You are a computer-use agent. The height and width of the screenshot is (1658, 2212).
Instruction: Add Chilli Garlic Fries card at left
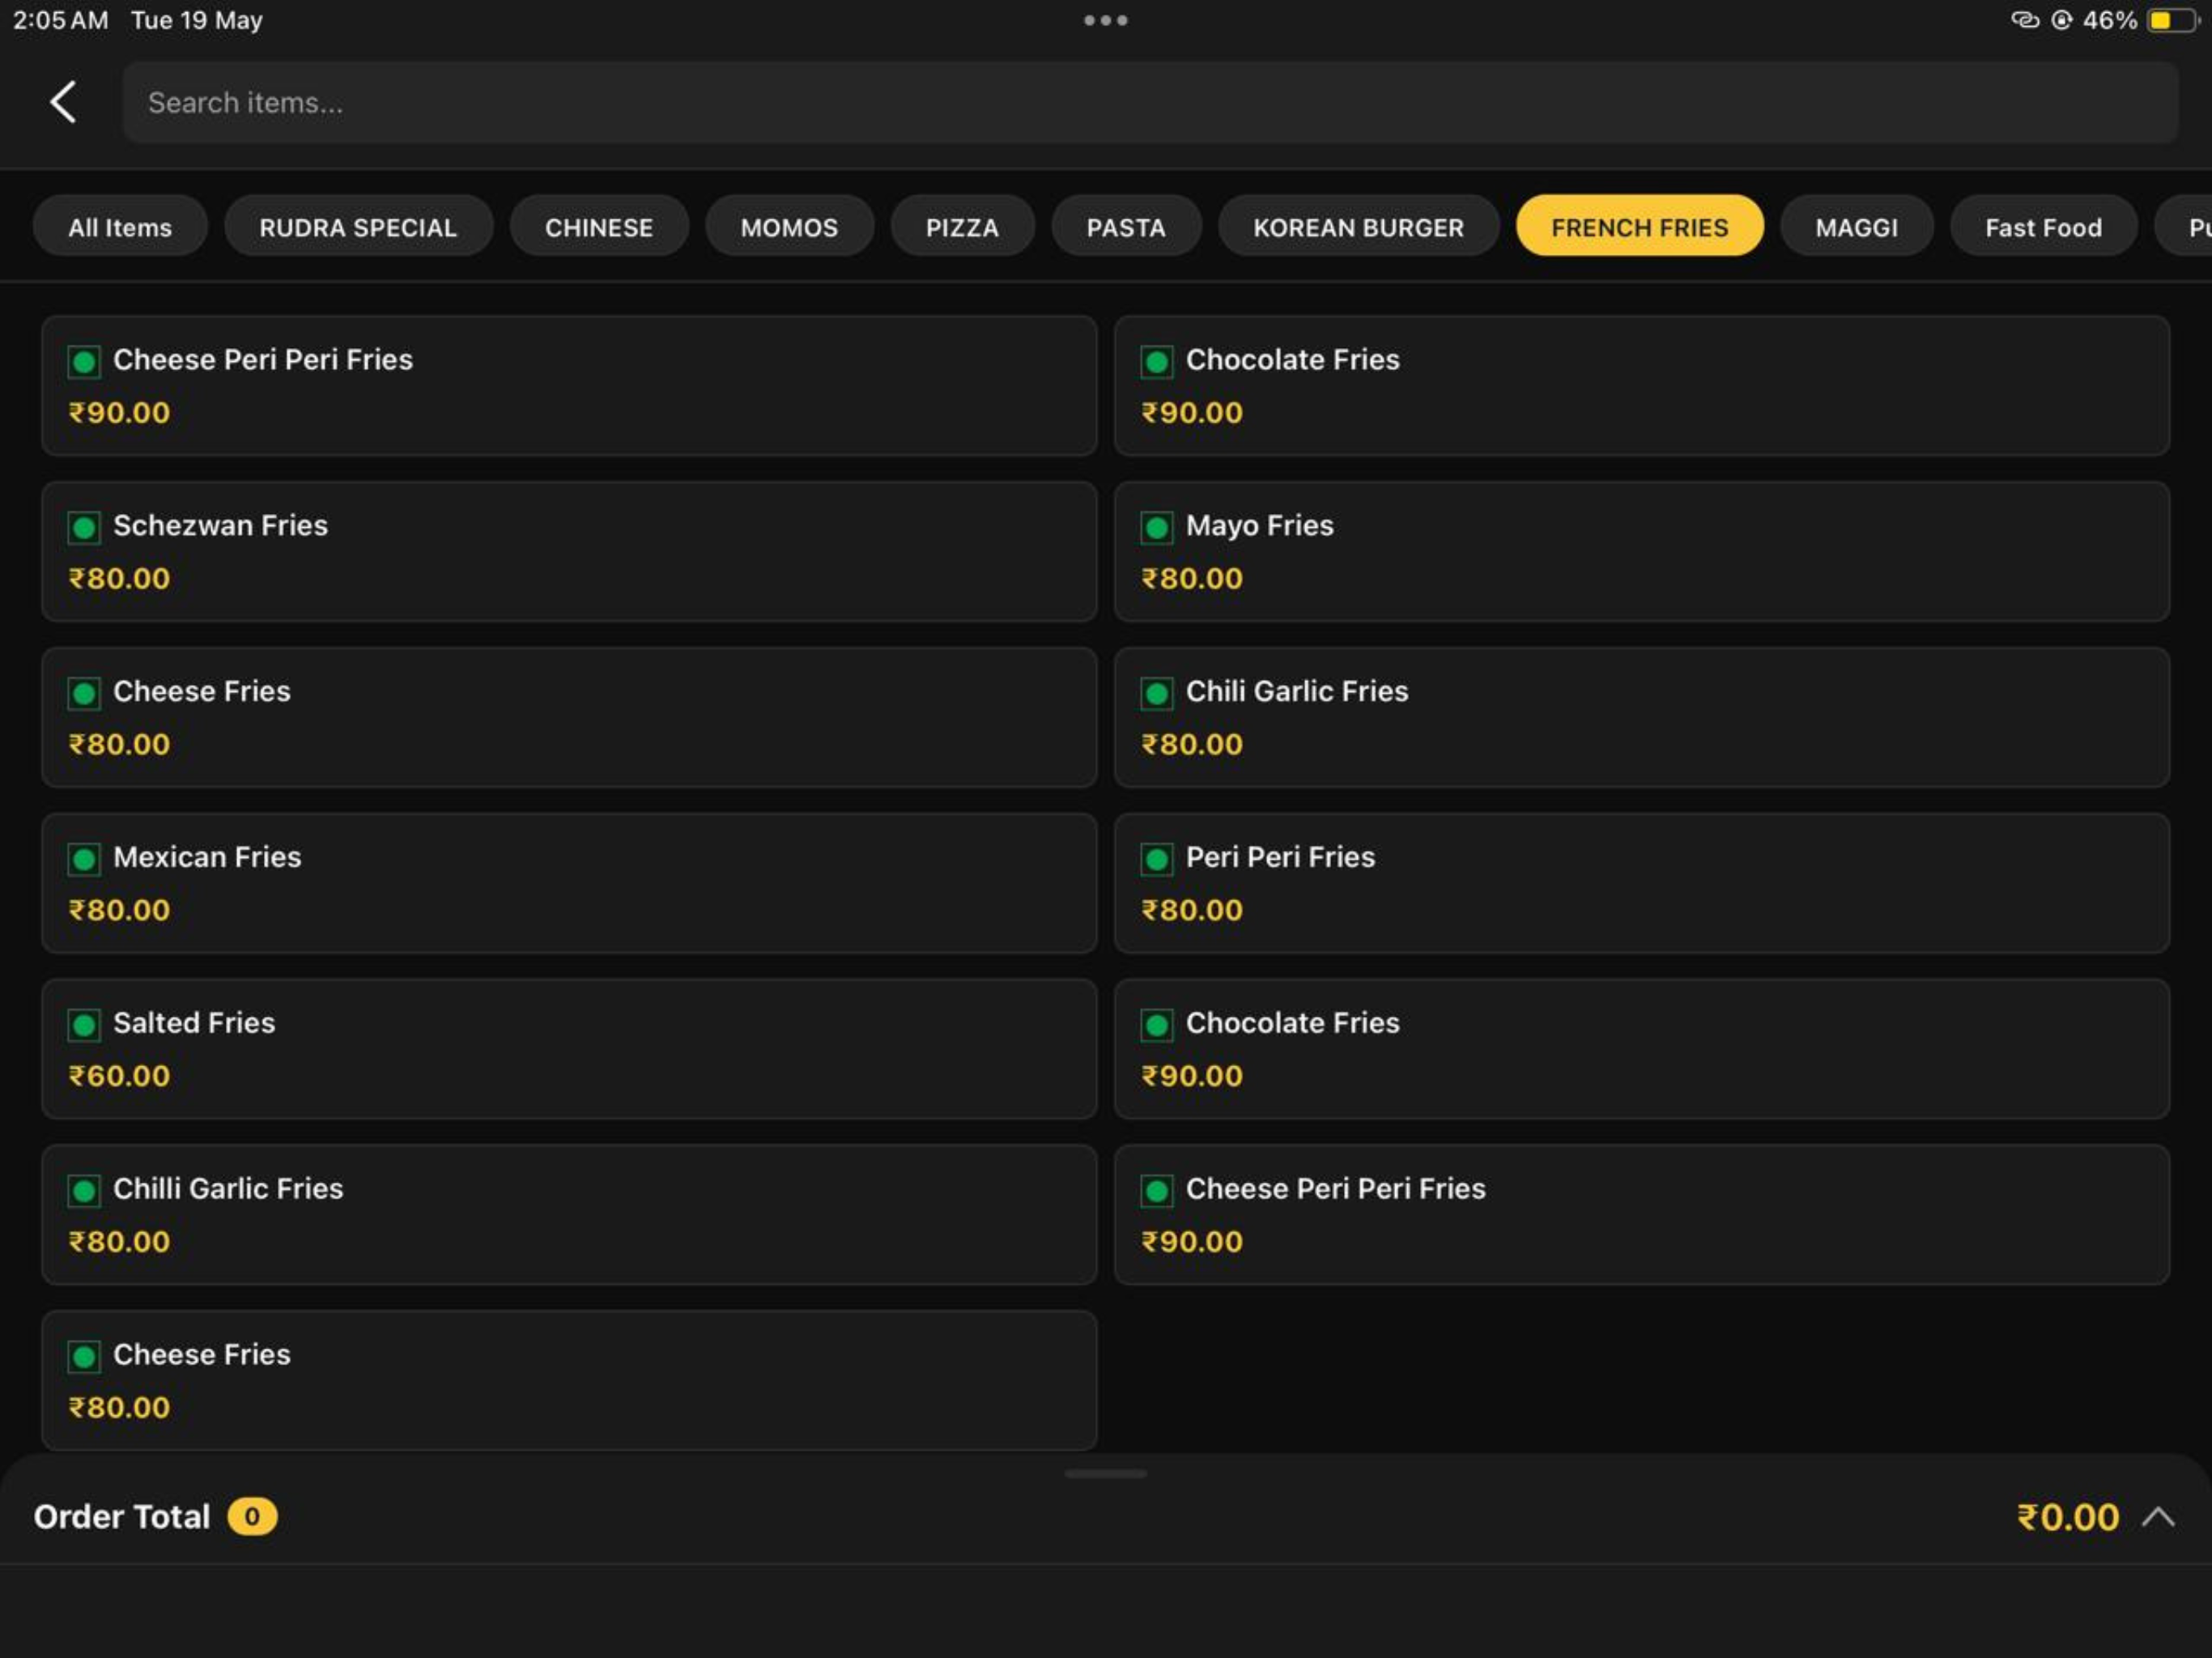(x=569, y=1216)
